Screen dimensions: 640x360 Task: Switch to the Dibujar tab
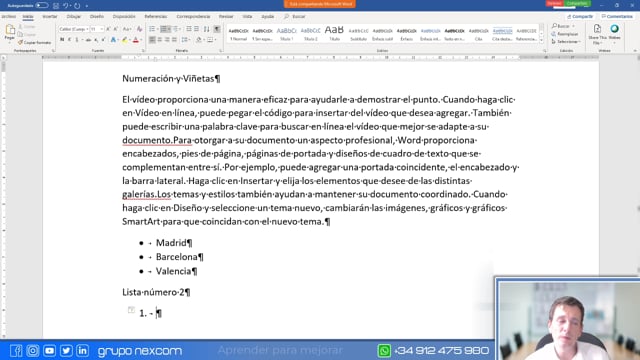(73, 16)
